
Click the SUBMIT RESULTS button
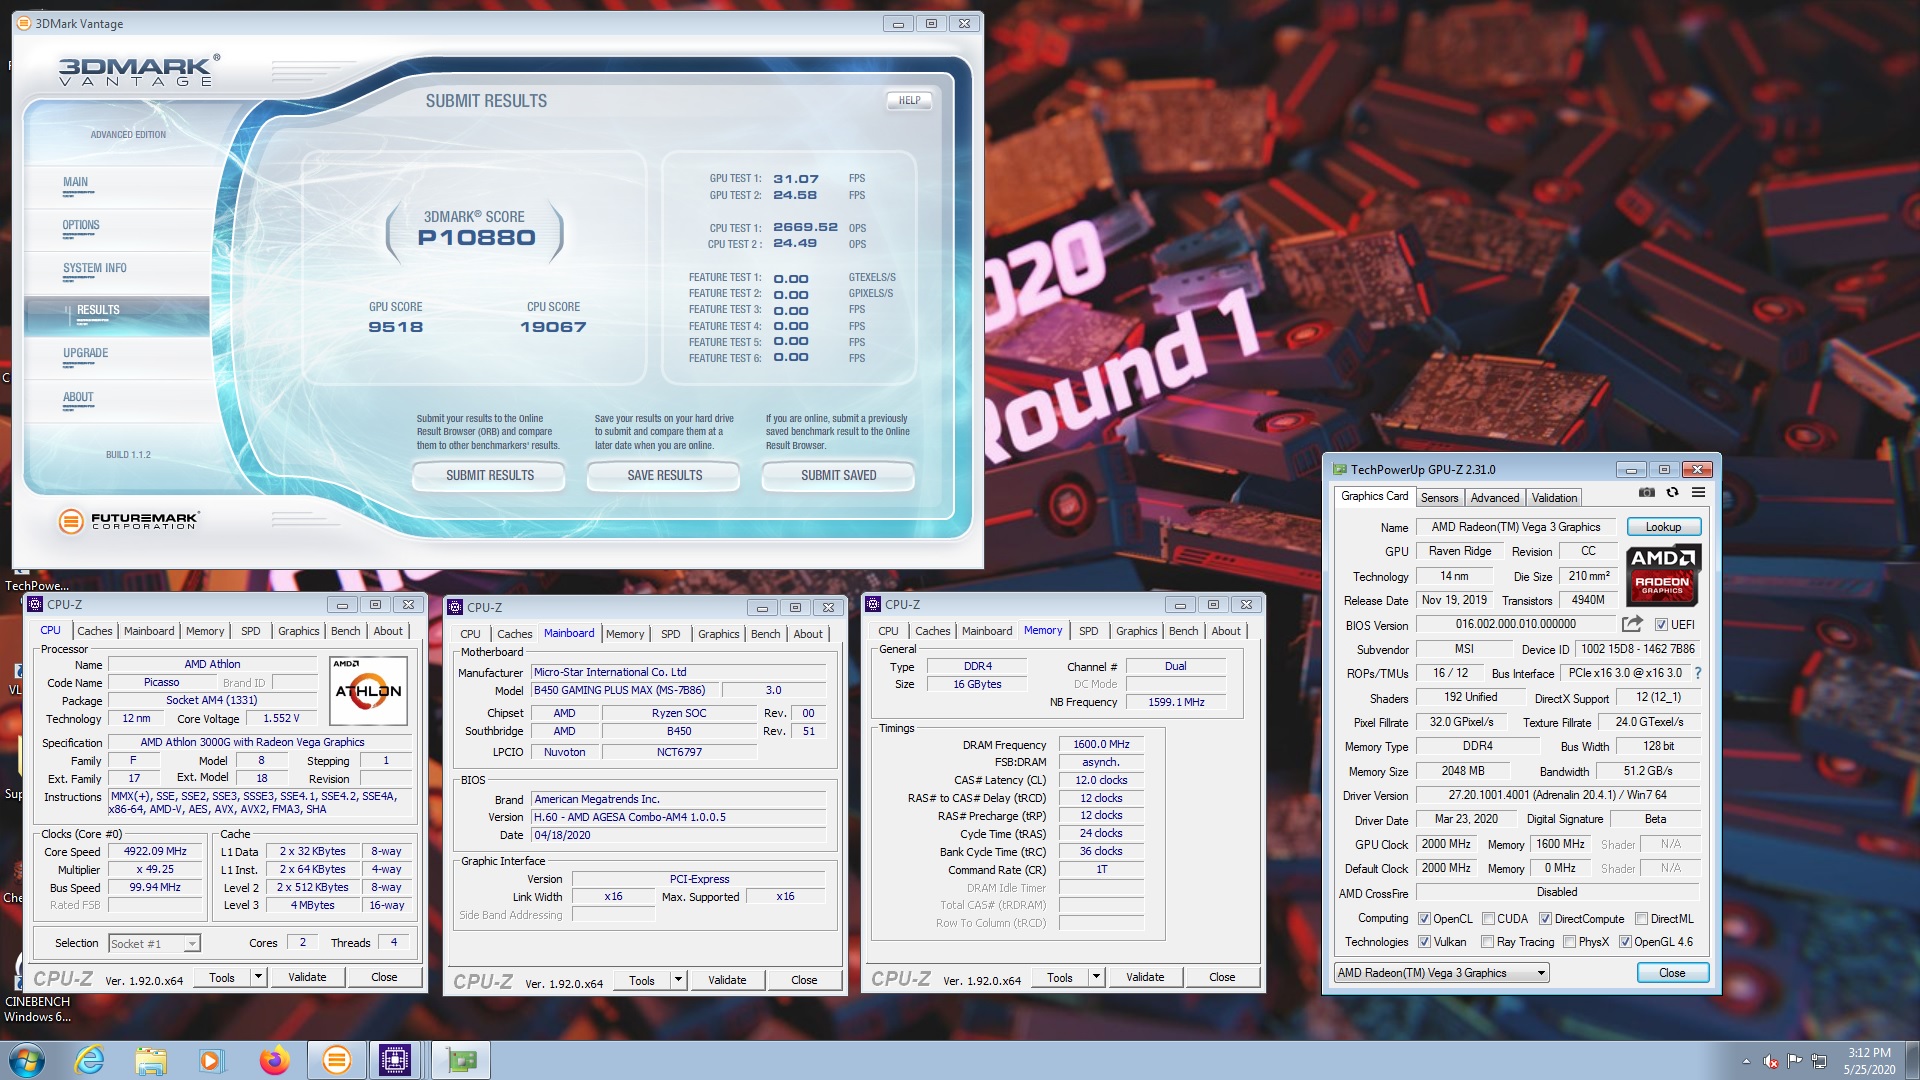point(490,476)
